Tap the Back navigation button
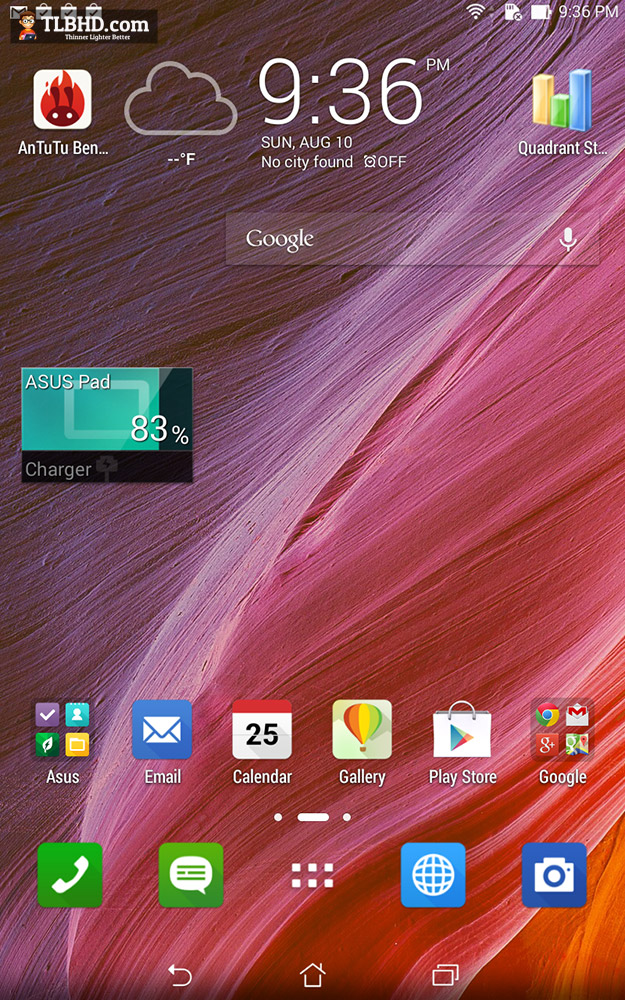 point(179,975)
